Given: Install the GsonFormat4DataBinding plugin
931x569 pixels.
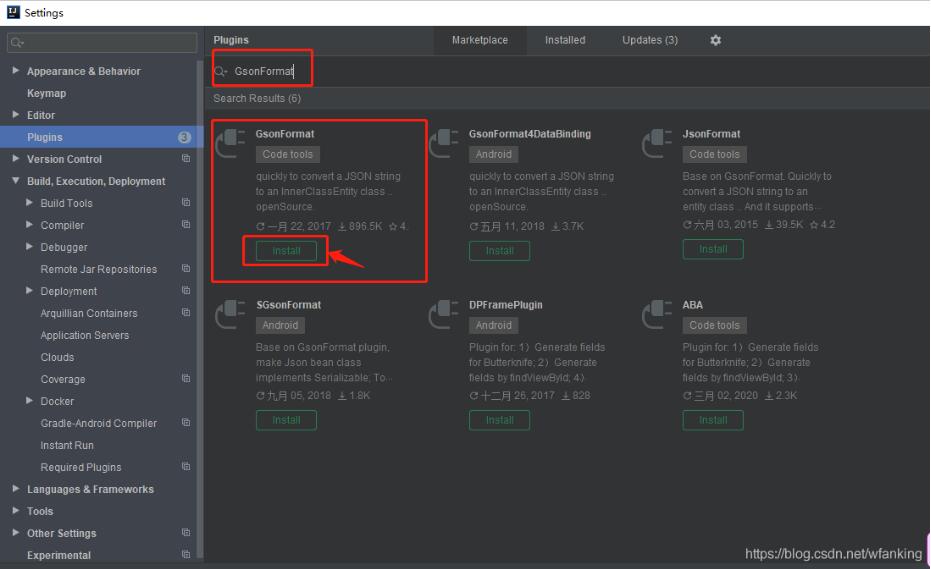Looking at the screenshot, I should point(499,251).
